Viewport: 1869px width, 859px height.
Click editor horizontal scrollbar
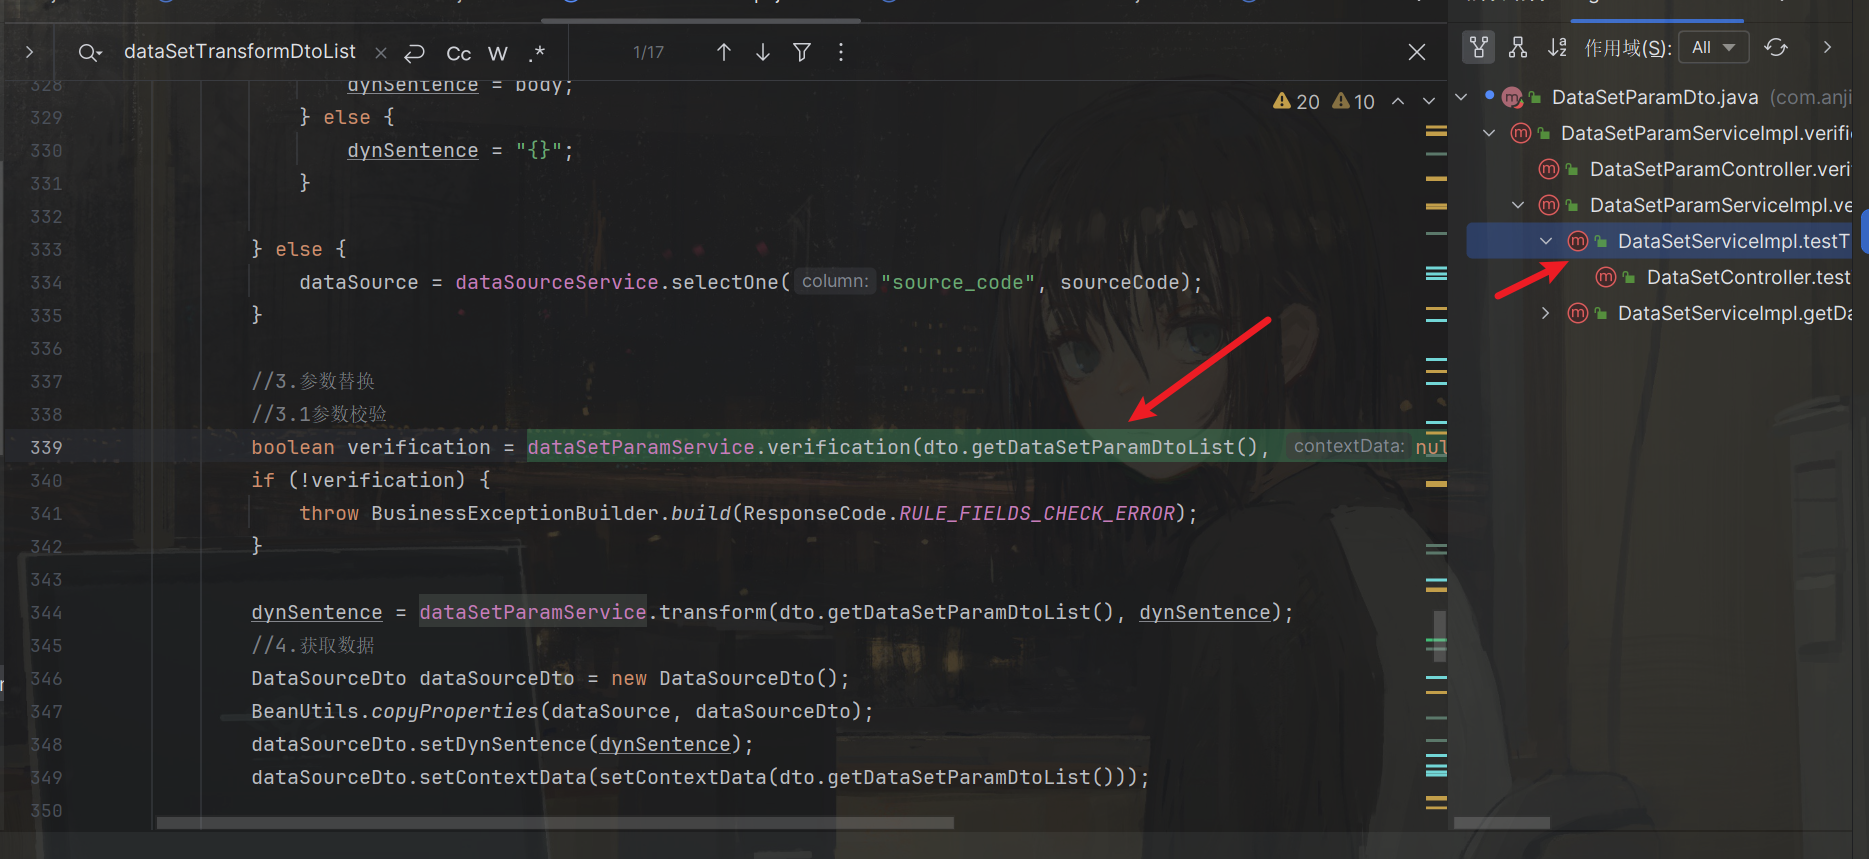(555, 823)
